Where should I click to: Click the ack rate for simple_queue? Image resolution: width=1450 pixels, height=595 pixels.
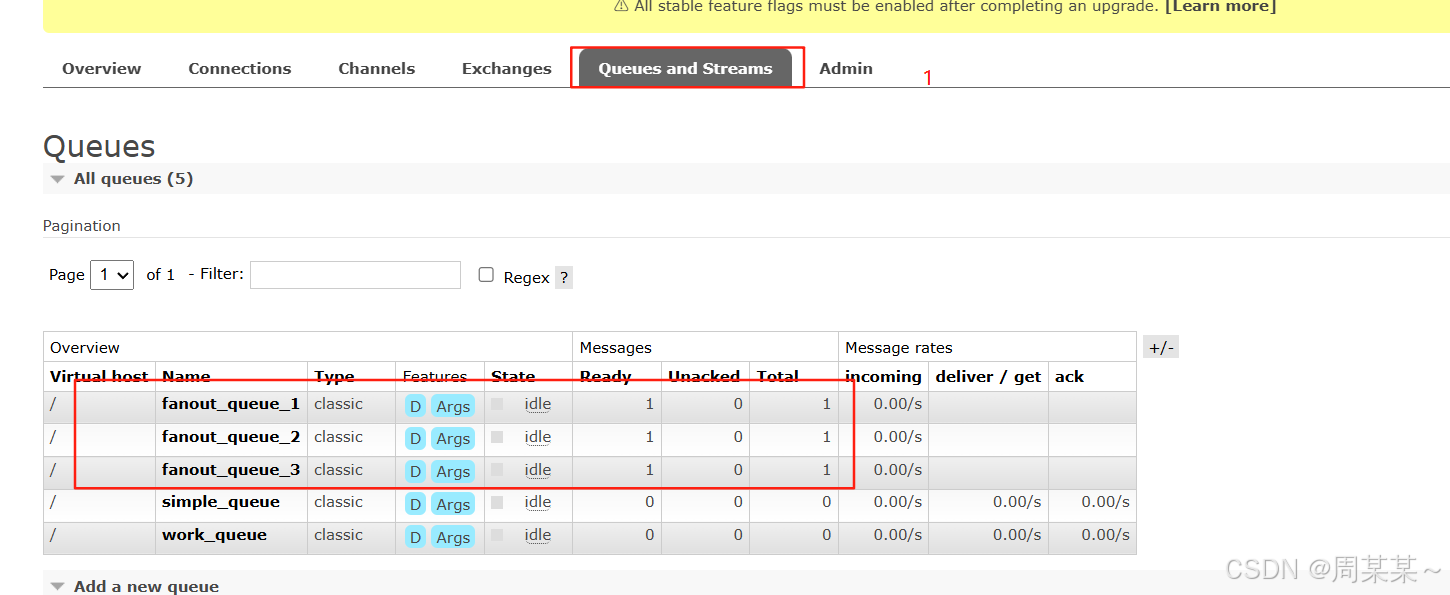point(1105,502)
